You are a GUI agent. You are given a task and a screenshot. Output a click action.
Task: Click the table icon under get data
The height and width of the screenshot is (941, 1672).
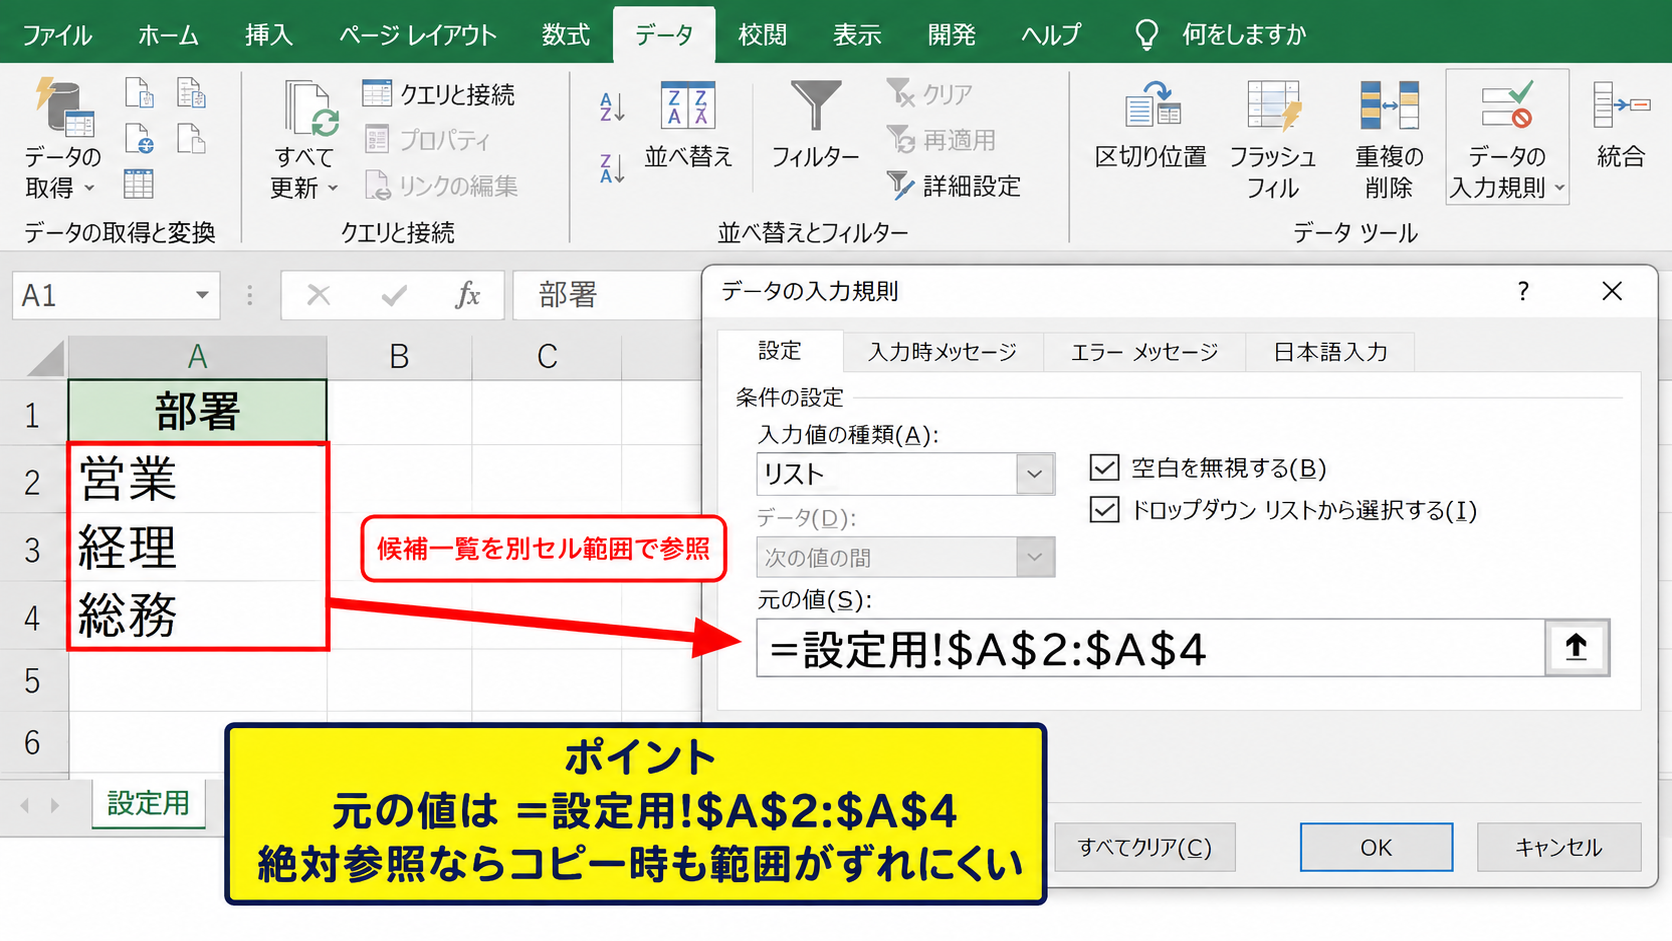[x=139, y=184]
